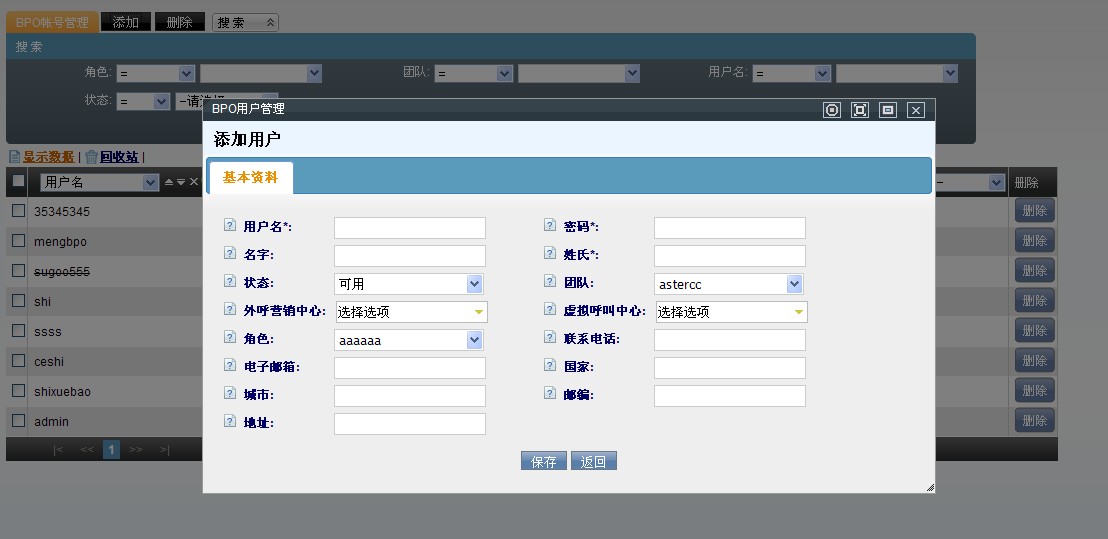Focus the 用户名 text input field
This screenshot has height=539, width=1108.
(409, 228)
